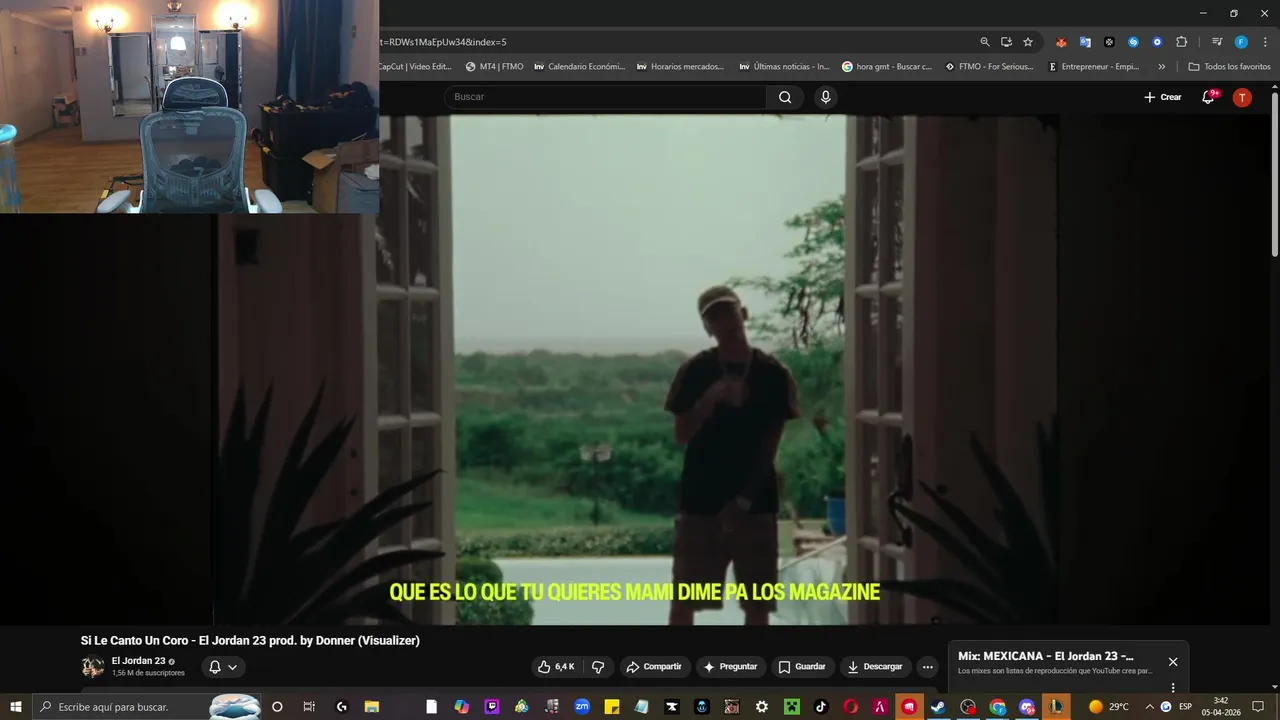The width and height of the screenshot is (1280, 720).
Task: Open Google Translate extension icon
Action: click(x=1085, y=42)
